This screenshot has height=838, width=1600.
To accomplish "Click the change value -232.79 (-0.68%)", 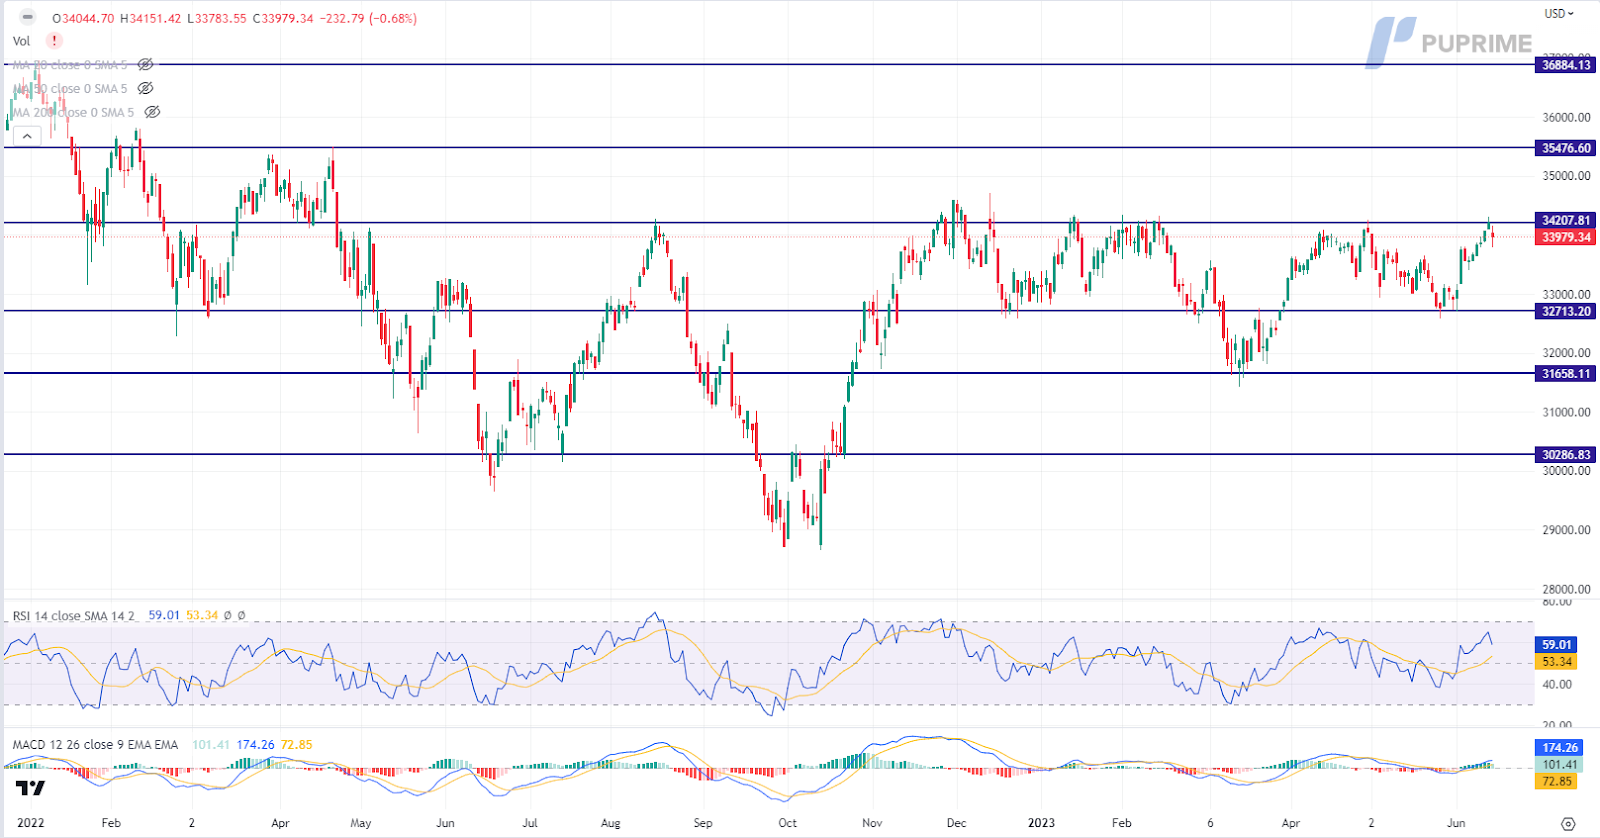I will point(368,18).
